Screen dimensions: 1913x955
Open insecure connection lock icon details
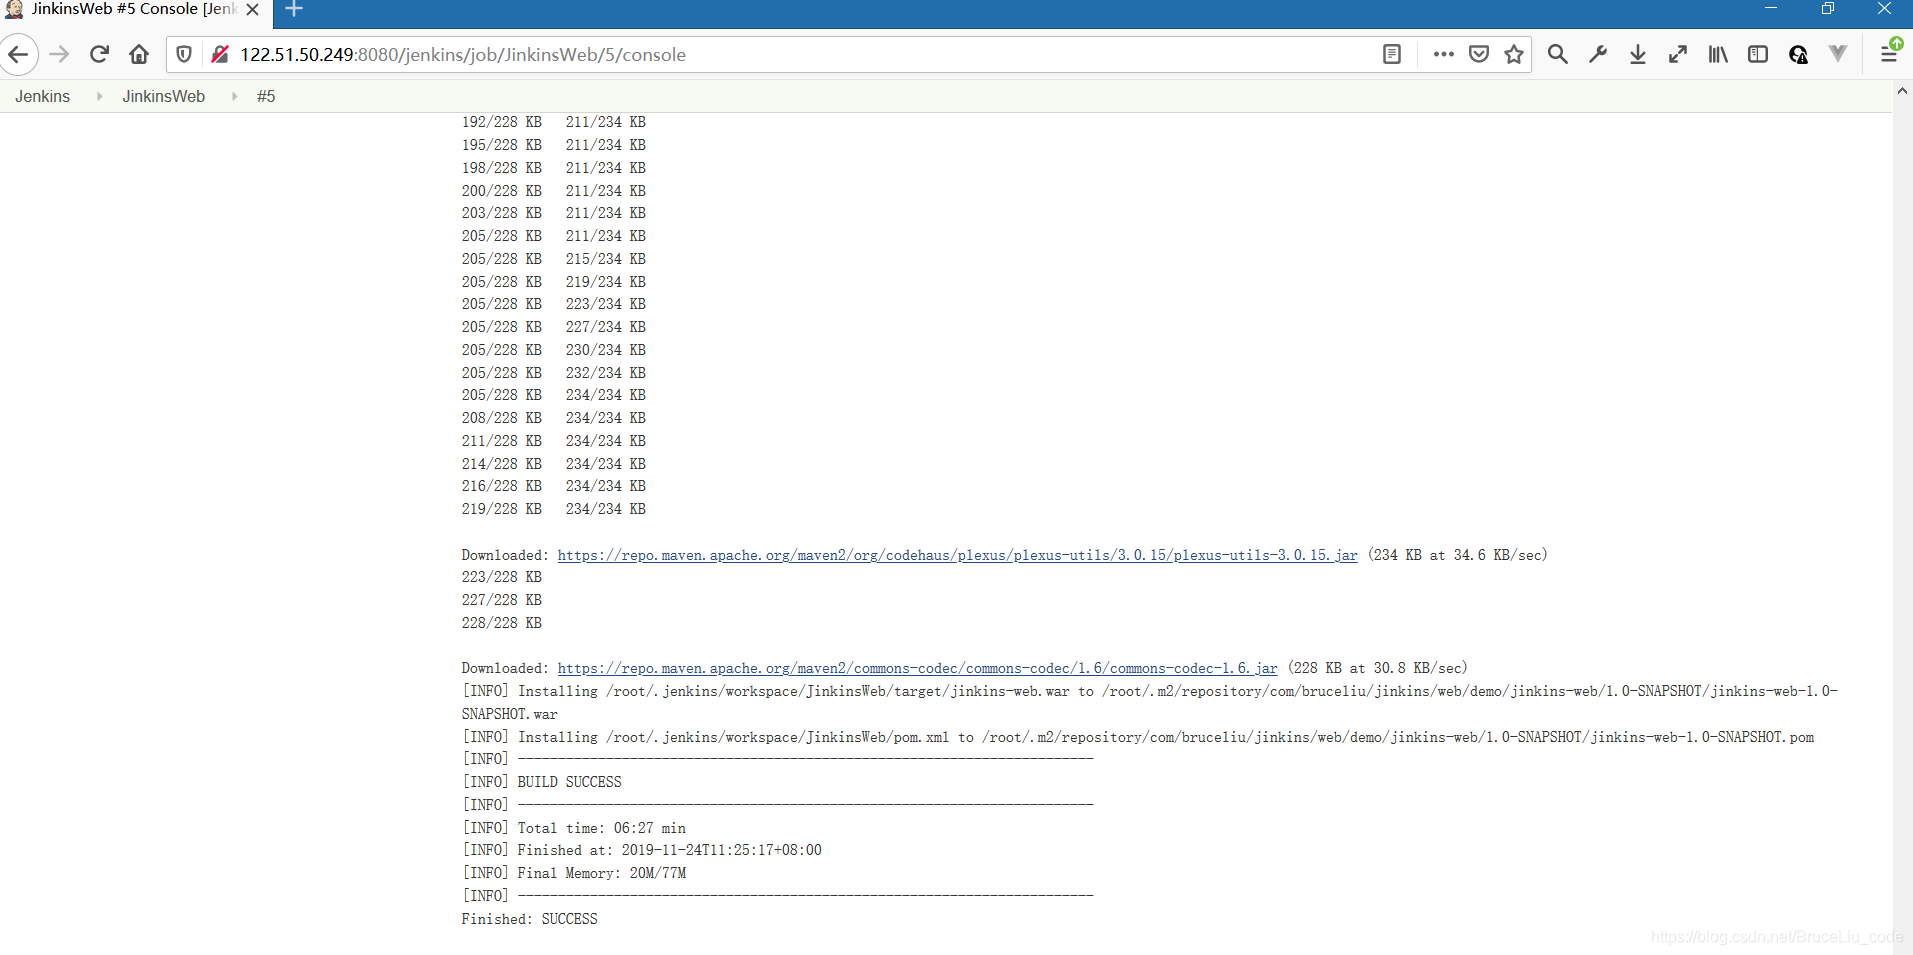click(x=220, y=54)
